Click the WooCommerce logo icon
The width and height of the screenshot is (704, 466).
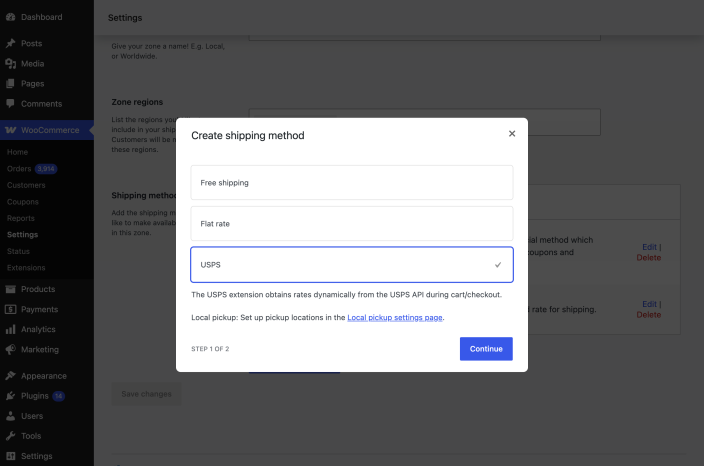pos(11,130)
